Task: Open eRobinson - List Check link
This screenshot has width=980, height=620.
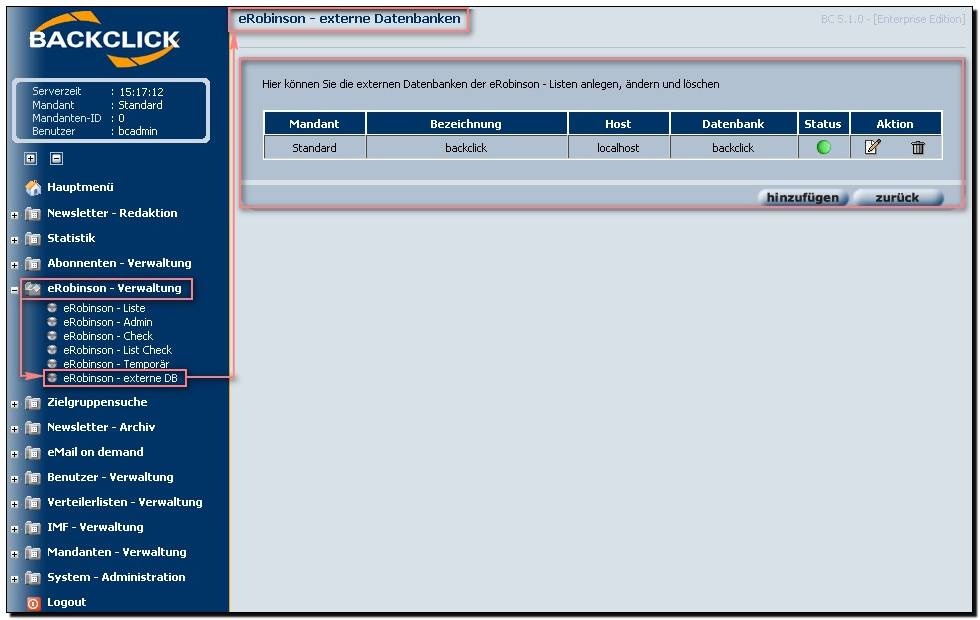Action: [117, 350]
